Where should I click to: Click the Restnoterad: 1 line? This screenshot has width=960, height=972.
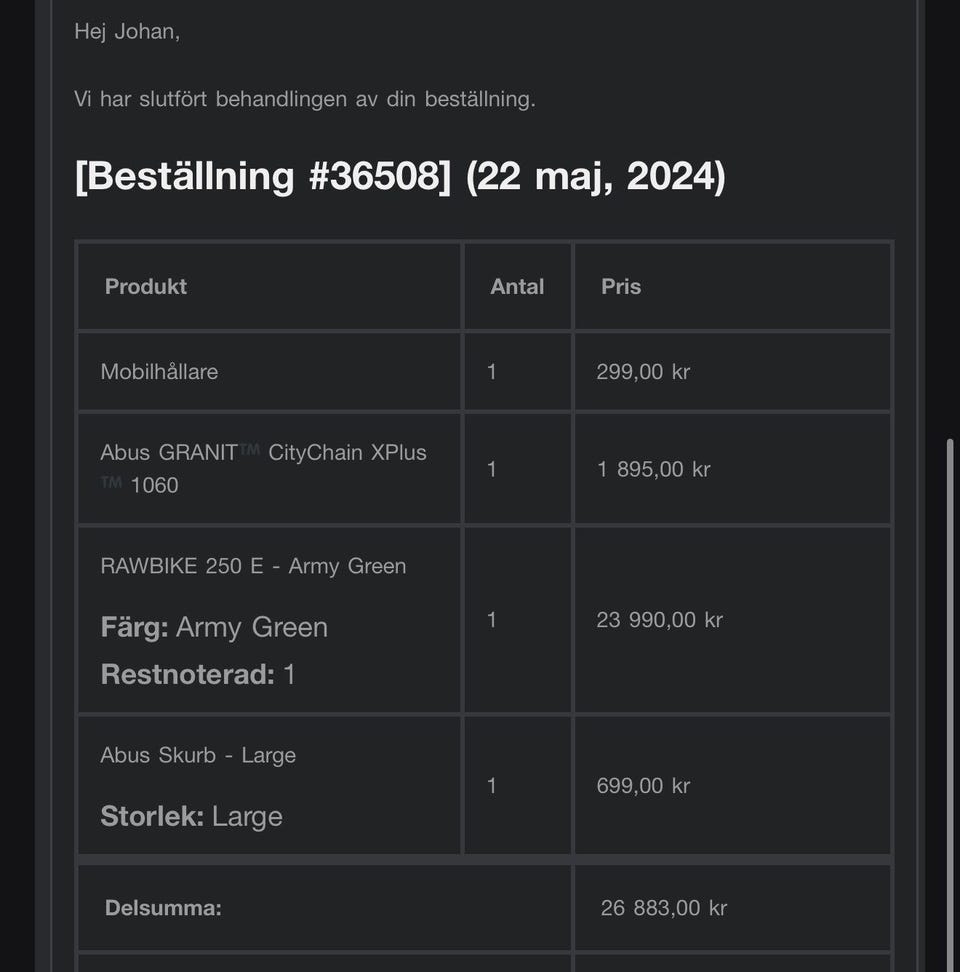coord(198,674)
